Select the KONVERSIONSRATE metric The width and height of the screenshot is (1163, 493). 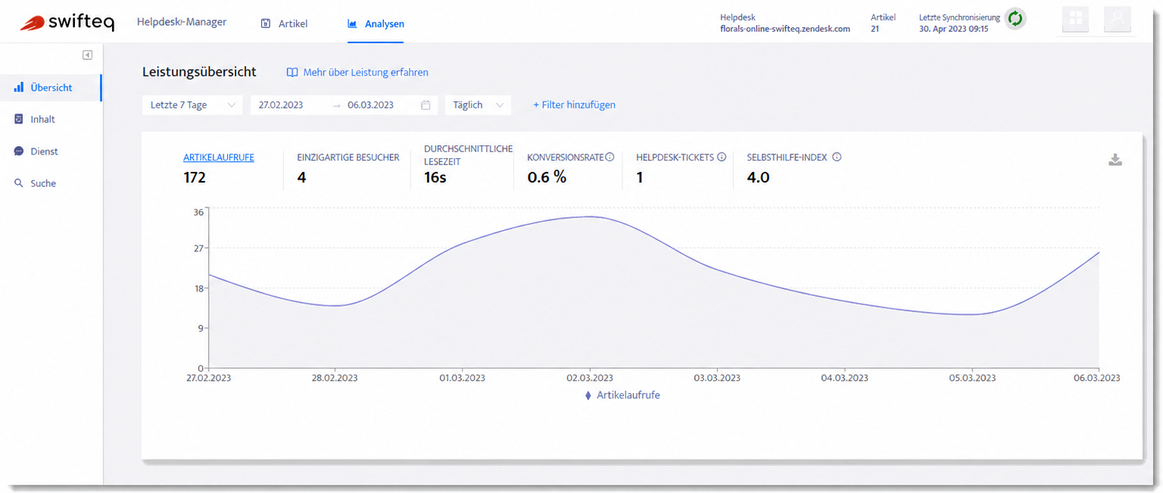coord(565,157)
